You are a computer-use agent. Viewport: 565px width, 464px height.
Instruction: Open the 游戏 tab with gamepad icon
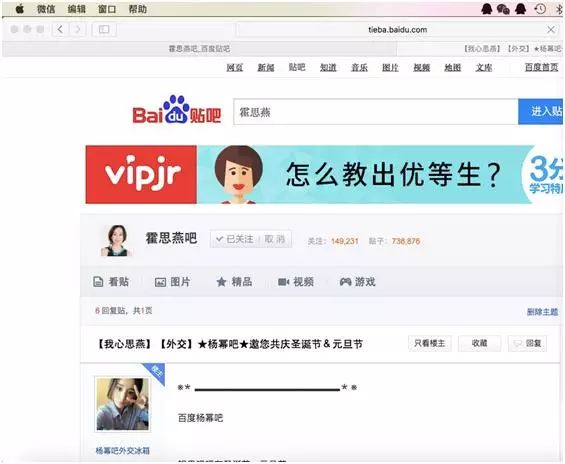[358, 282]
